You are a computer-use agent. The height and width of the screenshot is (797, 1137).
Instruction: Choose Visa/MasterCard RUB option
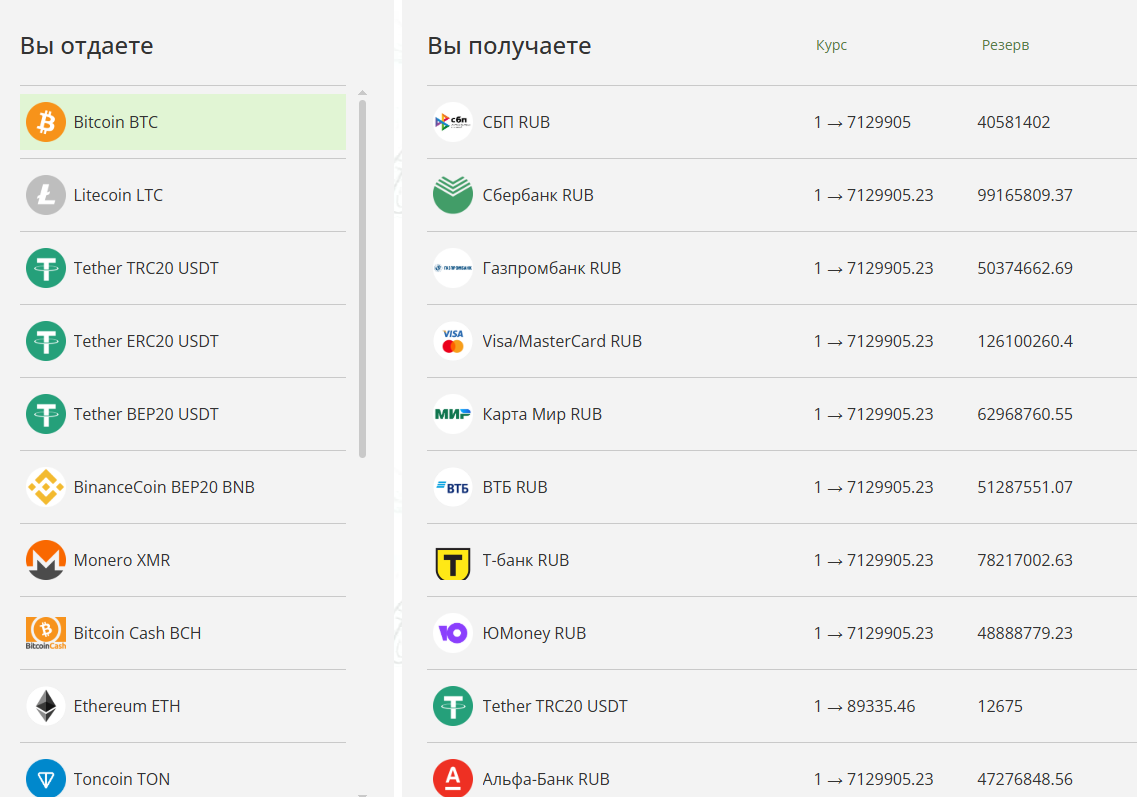(x=782, y=341)
